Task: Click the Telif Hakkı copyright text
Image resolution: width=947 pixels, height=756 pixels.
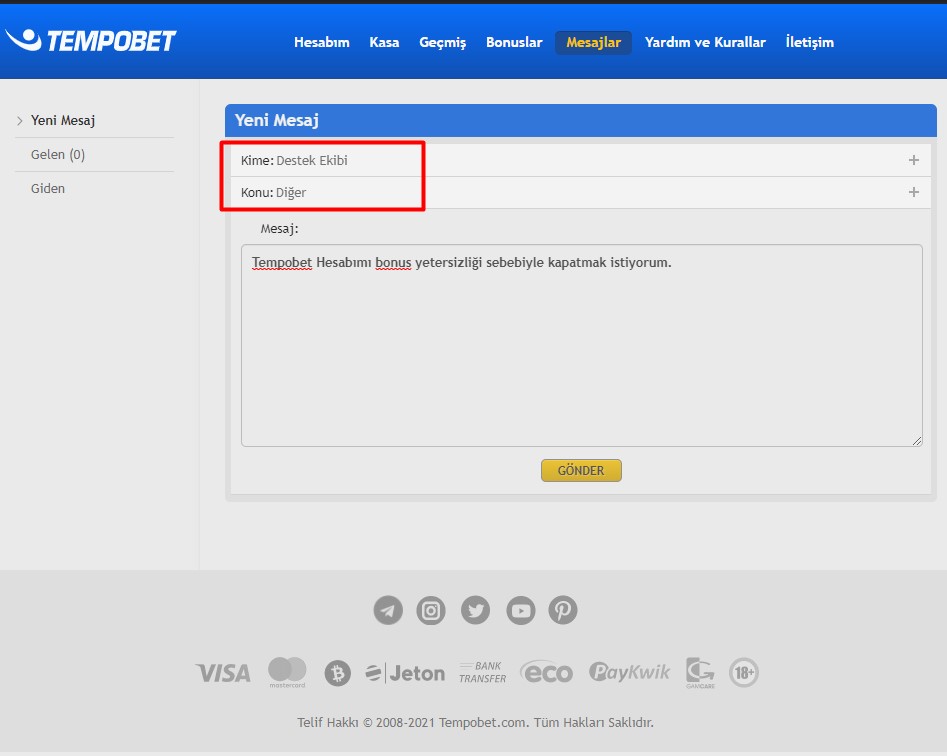Action: pos(475,722)
